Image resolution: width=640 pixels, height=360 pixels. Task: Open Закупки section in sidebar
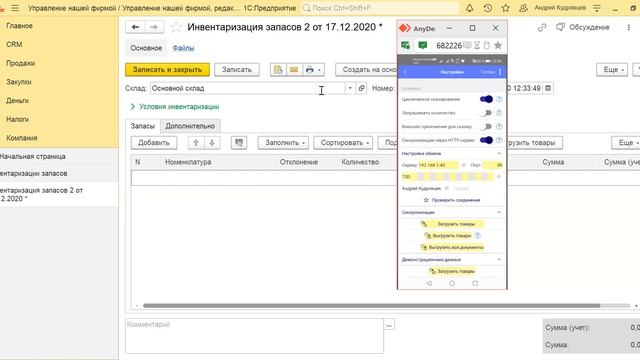point(19,82)
